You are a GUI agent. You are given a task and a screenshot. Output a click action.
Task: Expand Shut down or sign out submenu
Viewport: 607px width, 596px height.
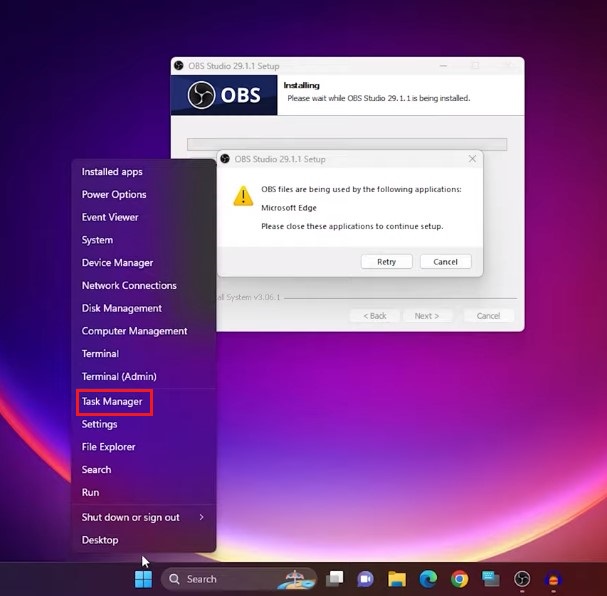143,517
